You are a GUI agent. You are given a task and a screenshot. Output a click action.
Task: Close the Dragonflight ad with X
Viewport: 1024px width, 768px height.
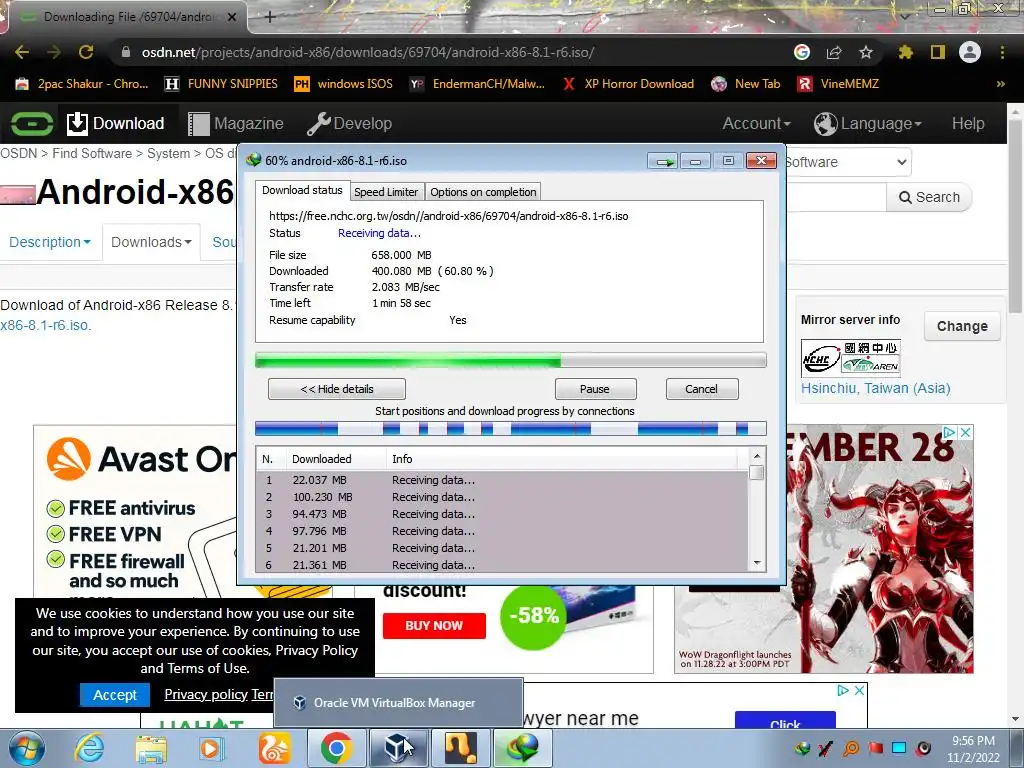coord(965,432)
